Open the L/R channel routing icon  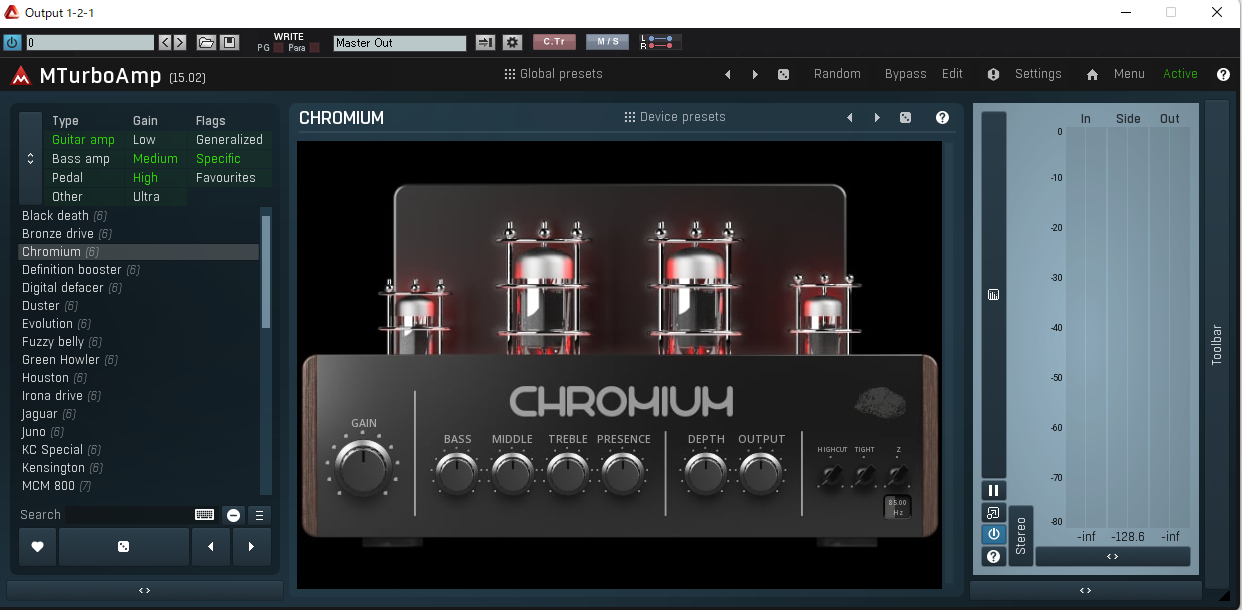[661, 42]
